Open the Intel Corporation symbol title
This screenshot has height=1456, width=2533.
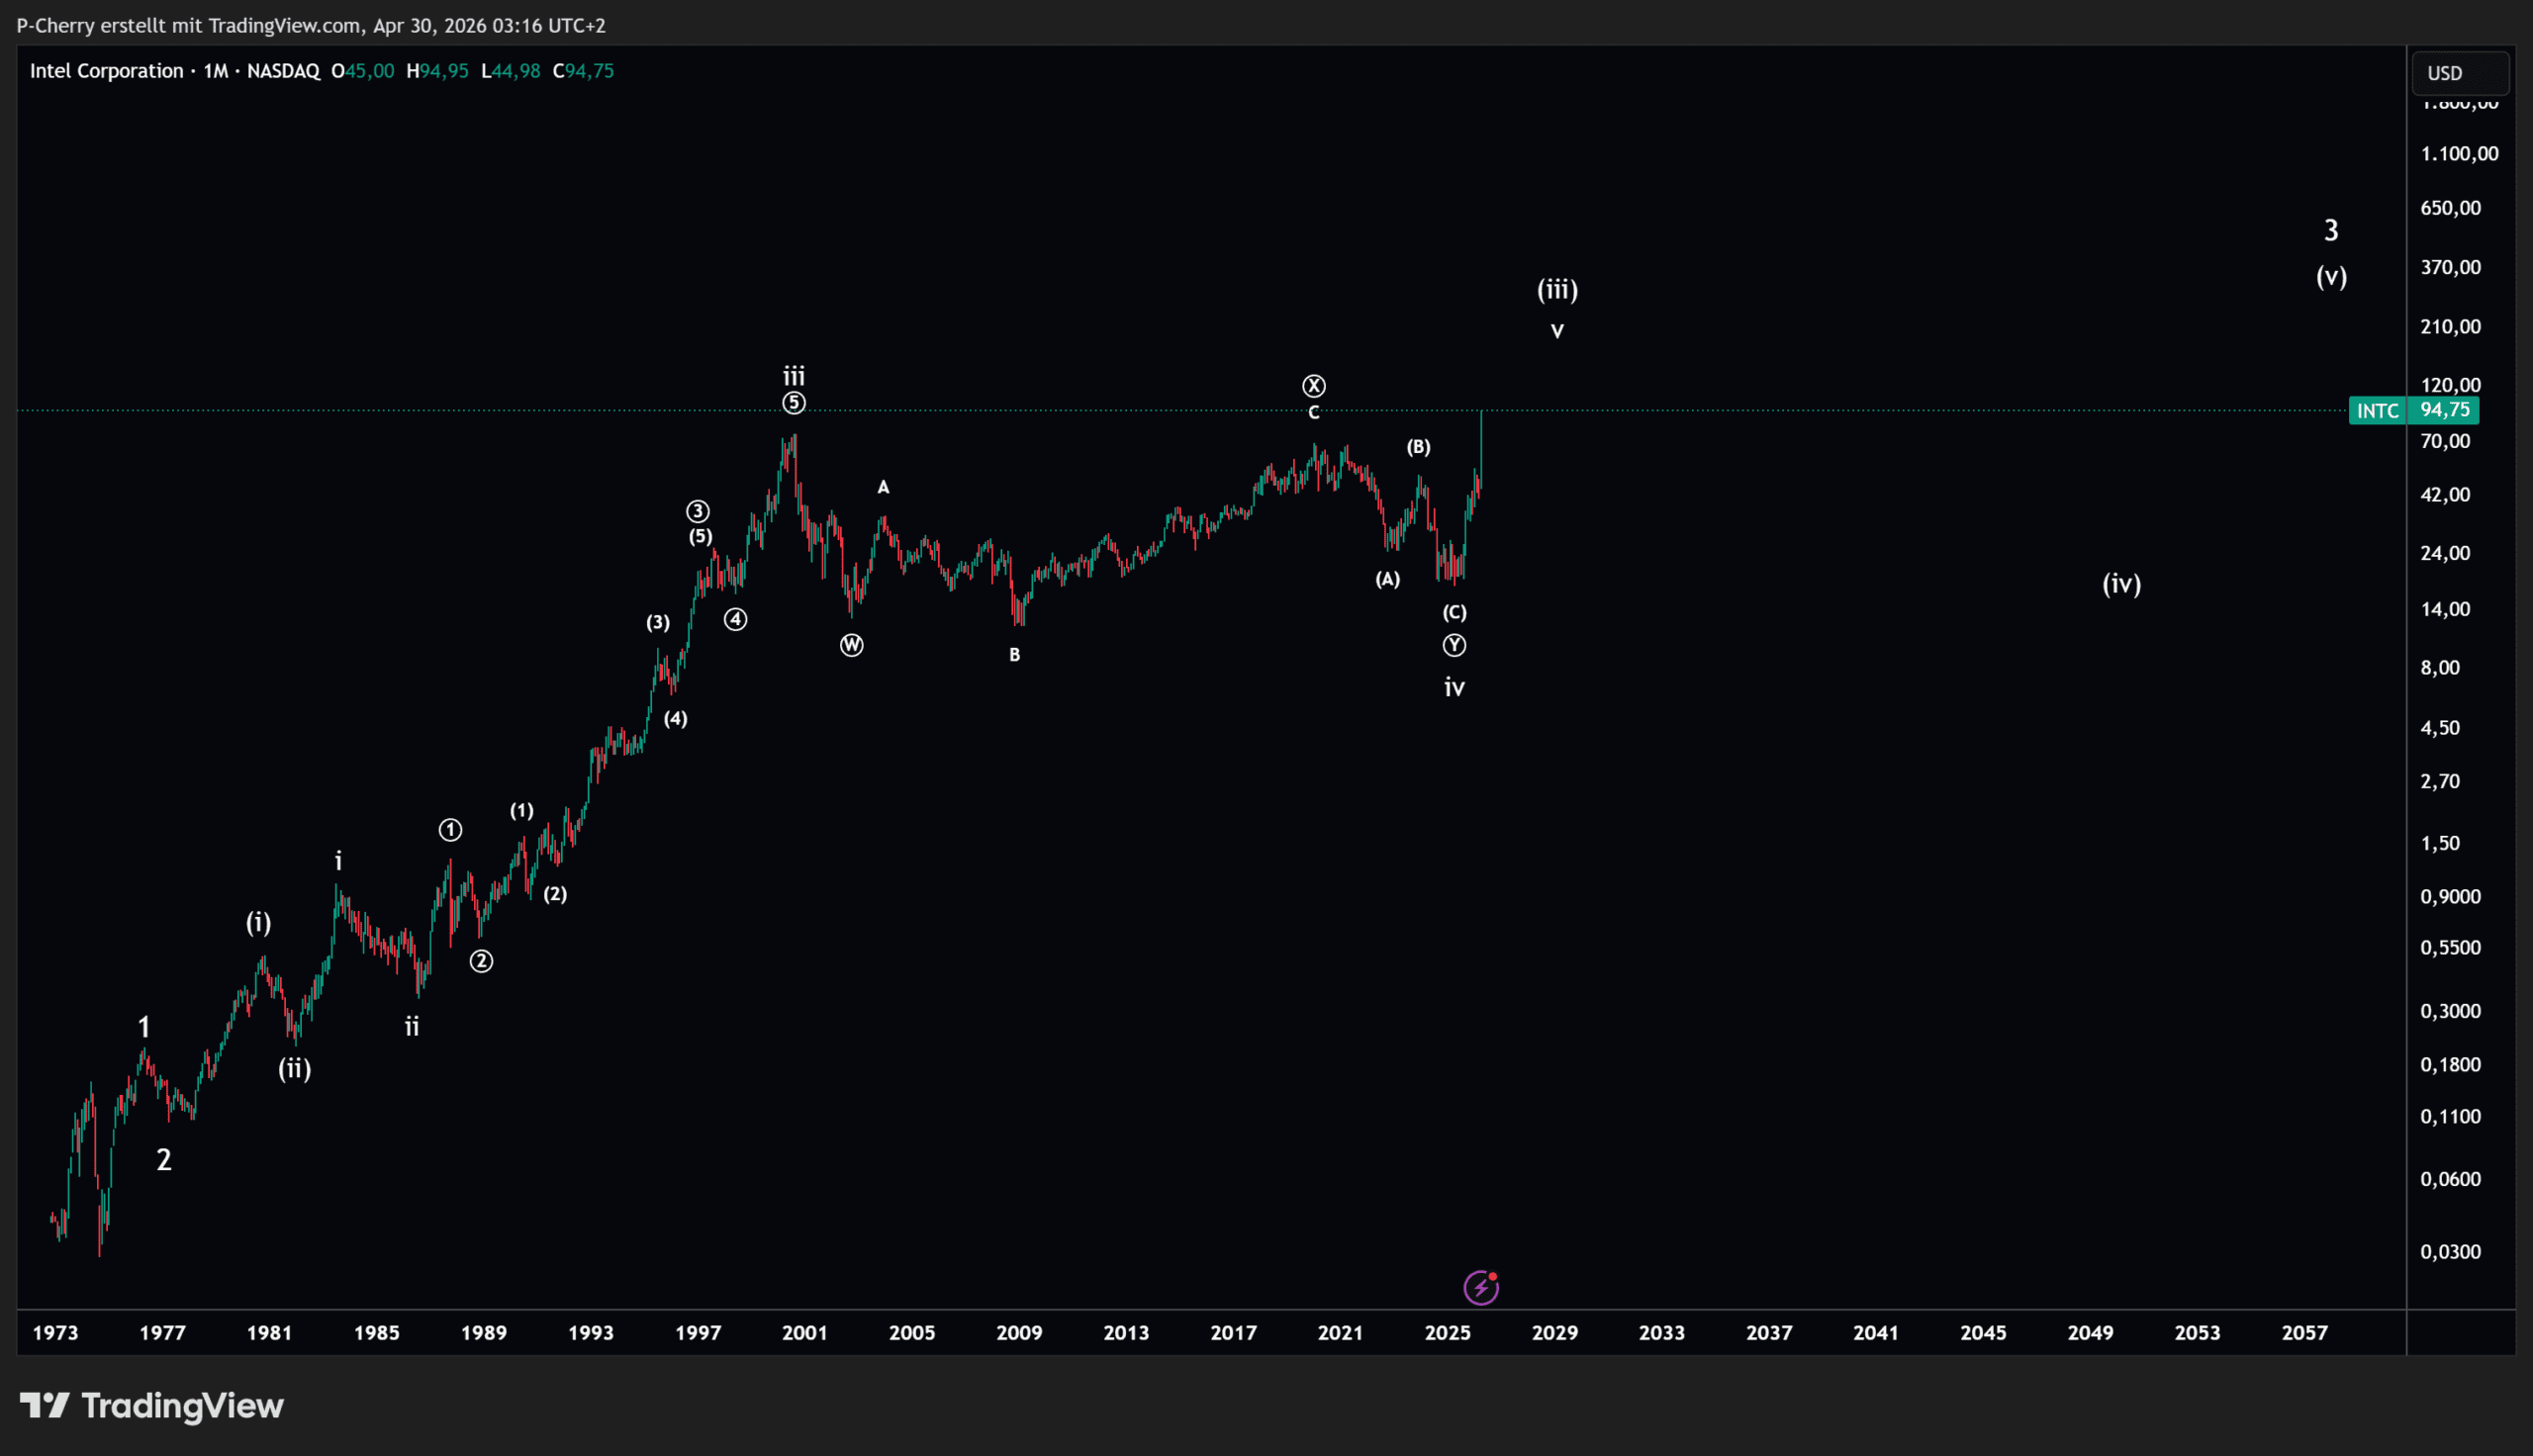click(107, 71)
